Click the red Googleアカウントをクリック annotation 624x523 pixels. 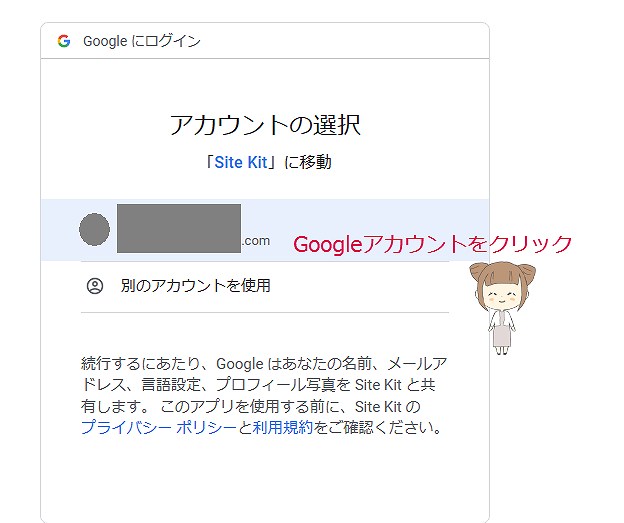(x=433, y=244)
